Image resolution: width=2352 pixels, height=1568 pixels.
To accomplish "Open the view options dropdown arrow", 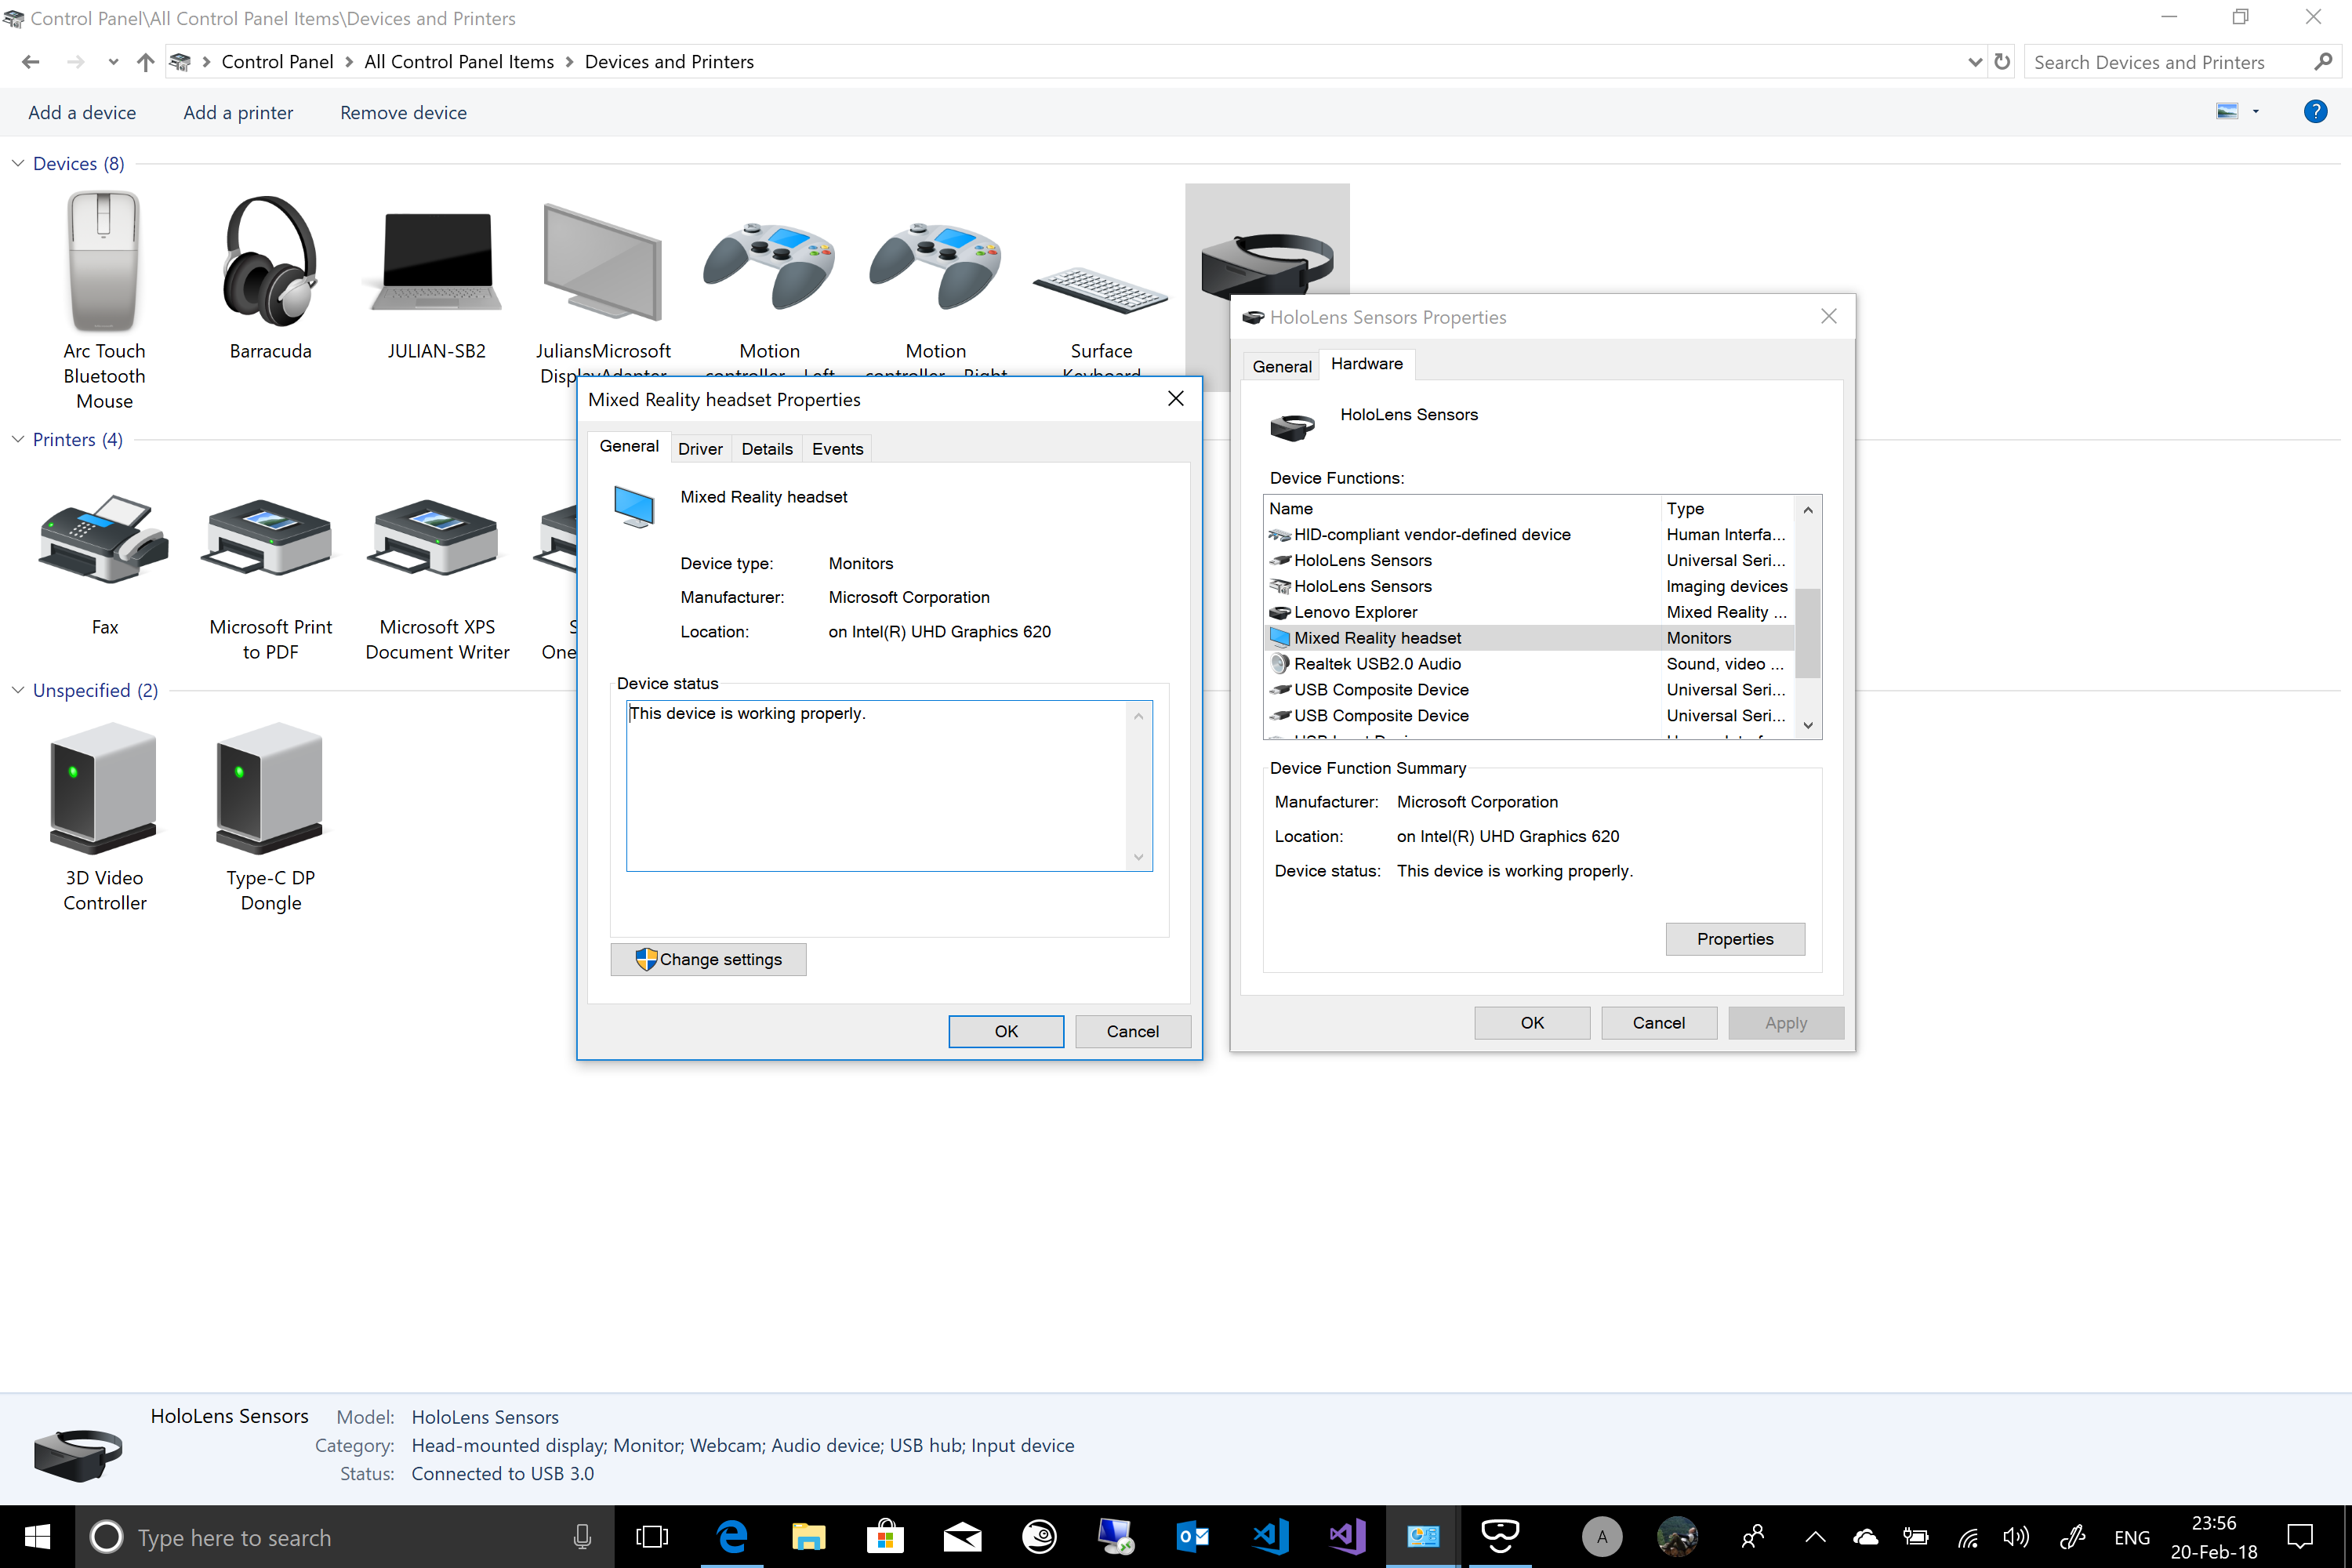I will (x=2255, y=111).
